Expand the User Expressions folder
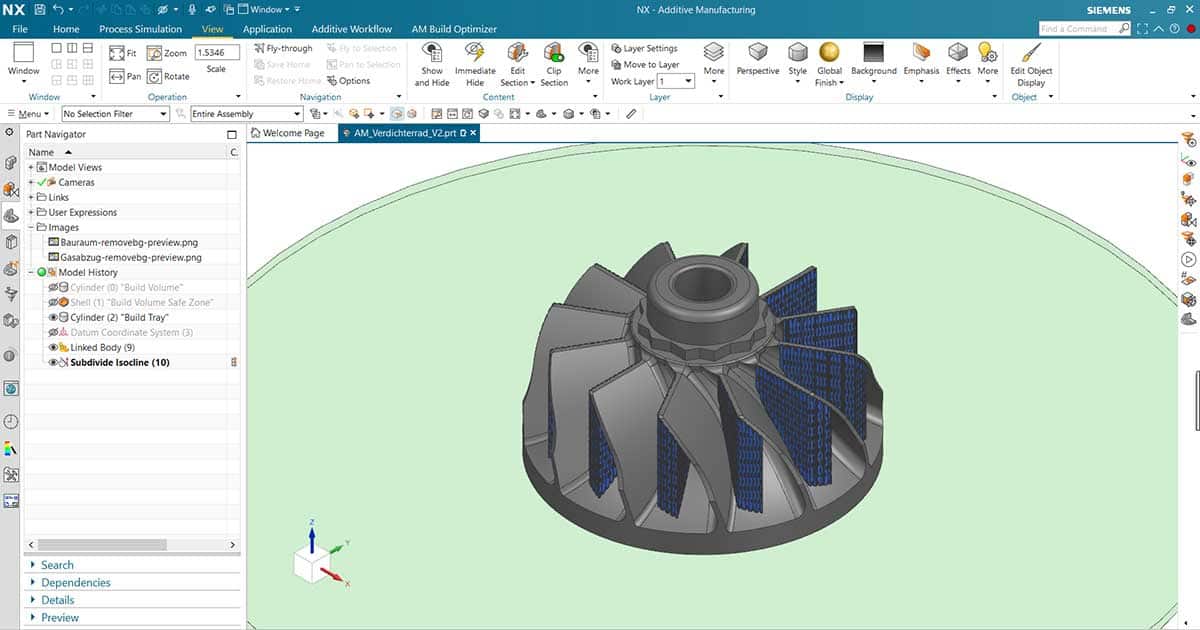Viewport: 1200px width, 630px height. coord(31,212)
